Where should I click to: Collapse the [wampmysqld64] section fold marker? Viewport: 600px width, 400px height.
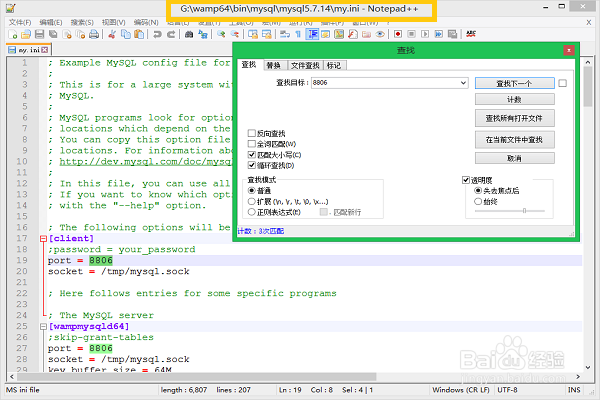click(x=43, y=327)
